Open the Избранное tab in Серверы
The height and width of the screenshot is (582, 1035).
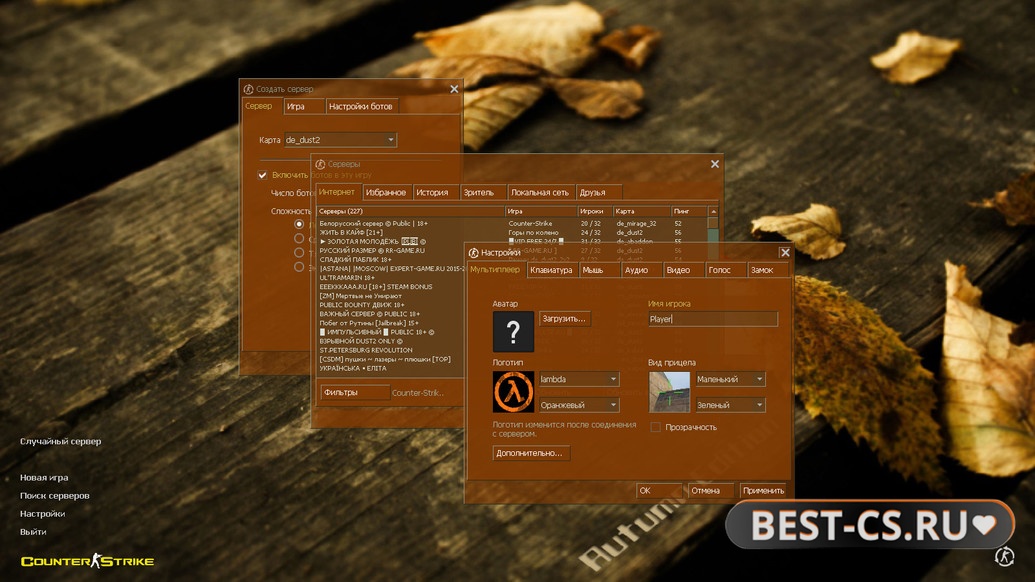[385, 193]
